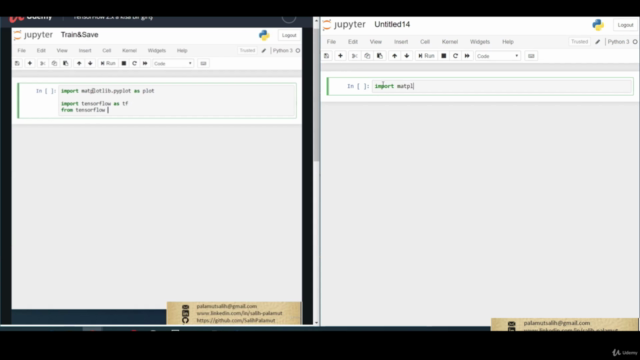Rename the Train&Save notebook title

point(80,35)
